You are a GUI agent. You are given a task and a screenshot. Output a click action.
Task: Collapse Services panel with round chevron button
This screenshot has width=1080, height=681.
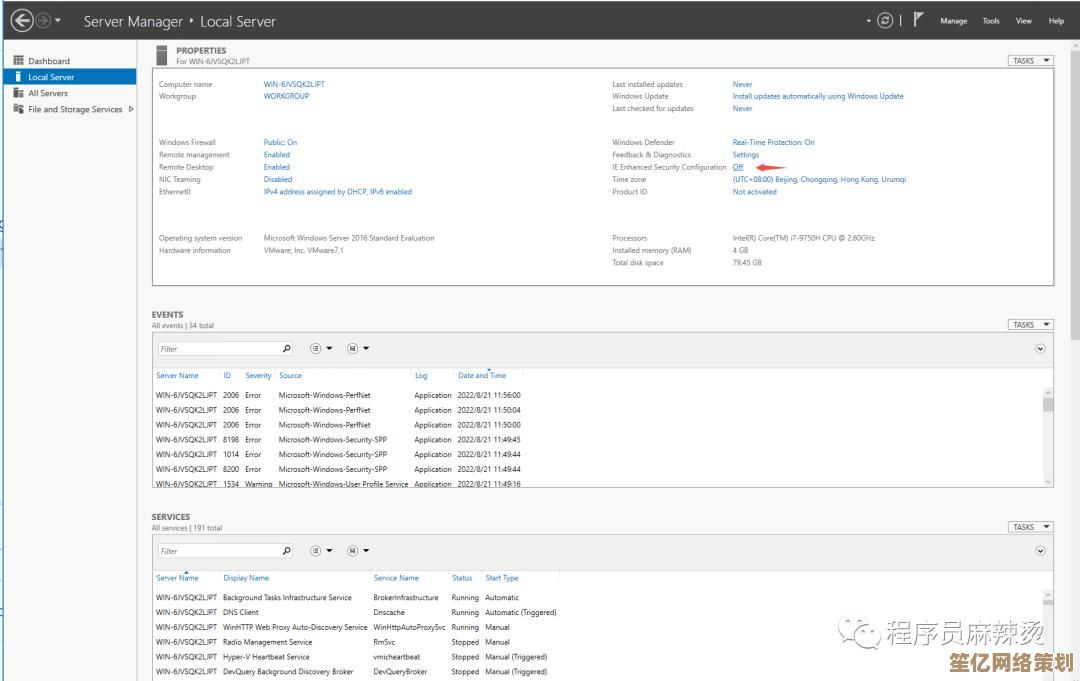1040,551
